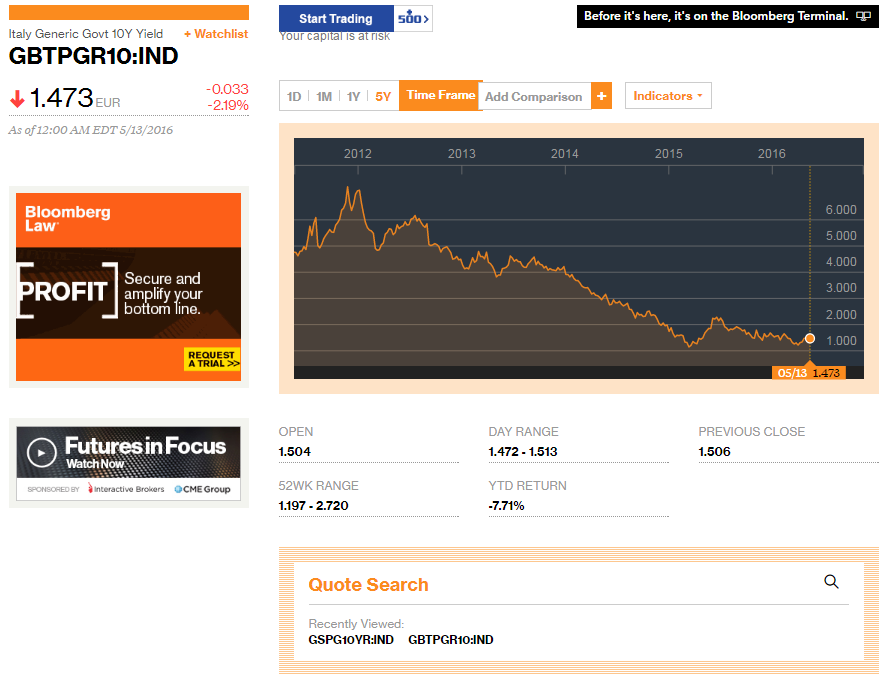Click the Quote Search field
The height and width of the screenshot is (687, 895).
point(578,585)
